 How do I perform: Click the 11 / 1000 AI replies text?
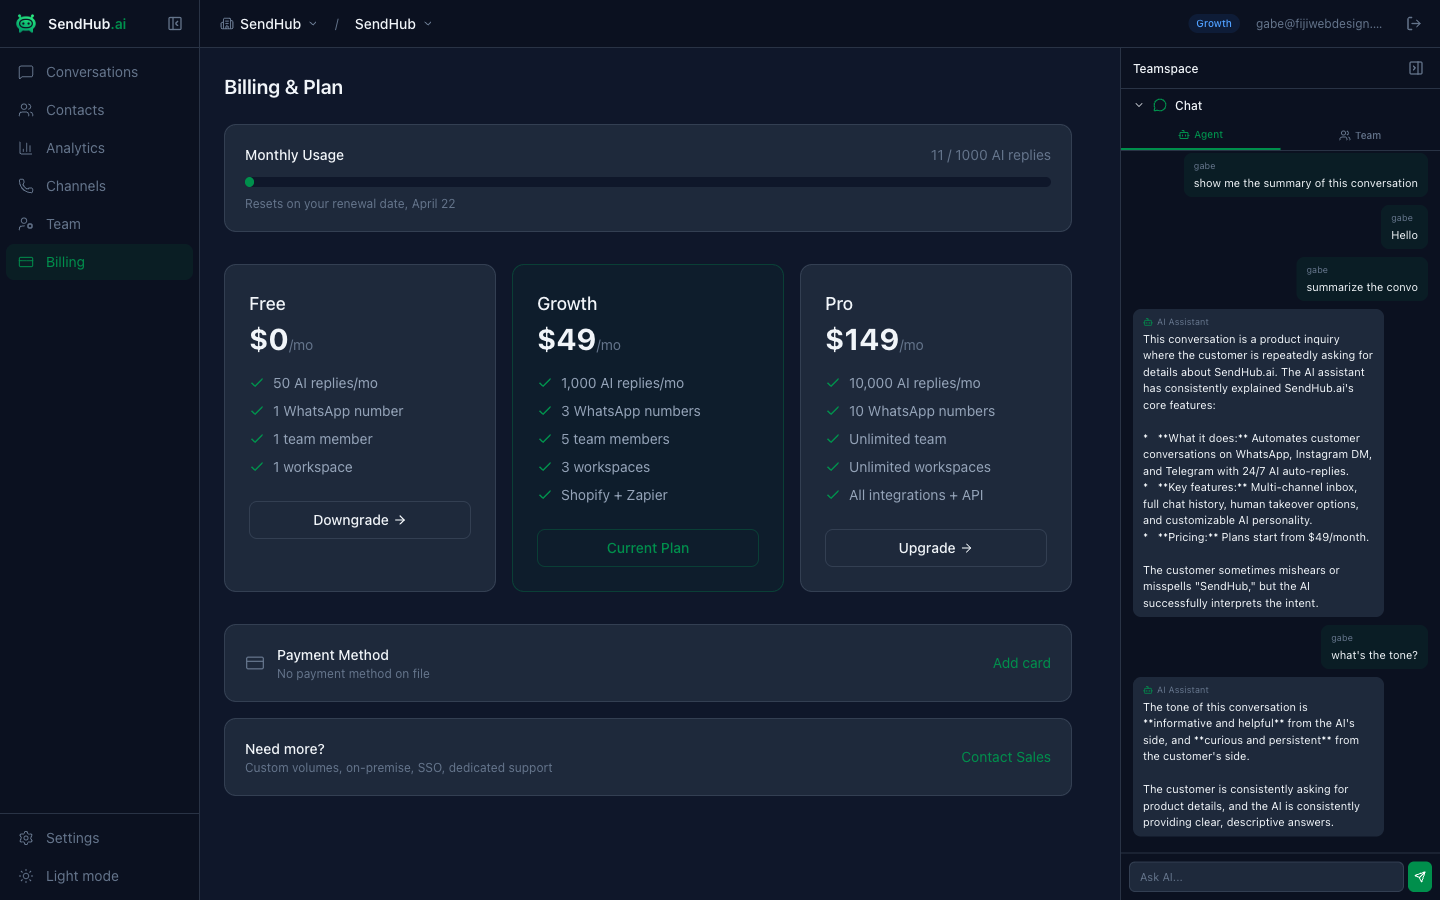click(x=991, y=155)
